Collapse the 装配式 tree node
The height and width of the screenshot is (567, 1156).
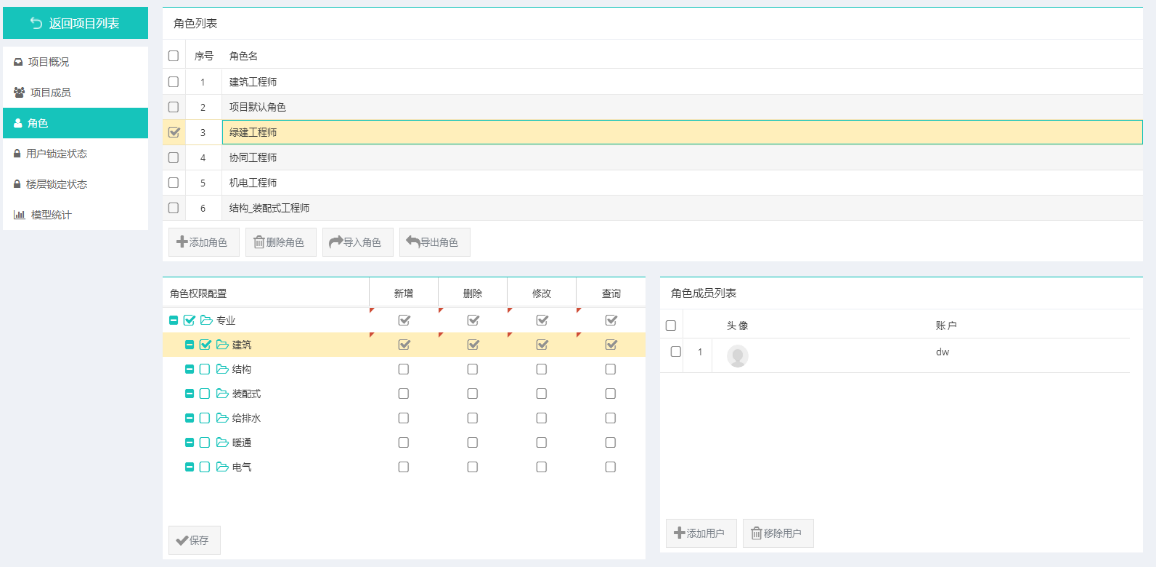coord(189,394)
